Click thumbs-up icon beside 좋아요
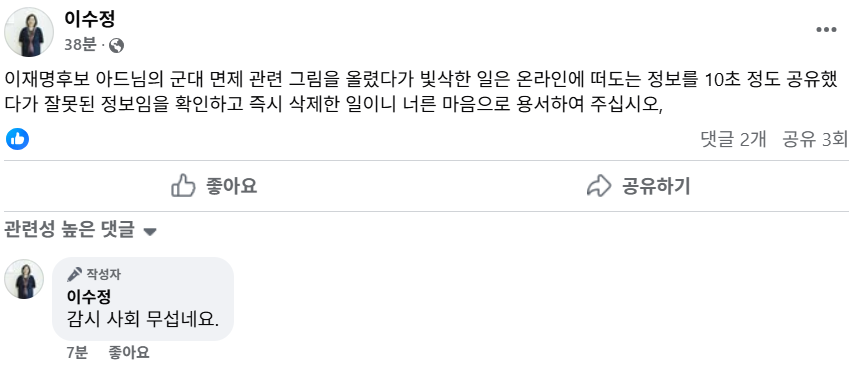The height and width of the screenshot is (366, 853). click(x=183, y=186)
